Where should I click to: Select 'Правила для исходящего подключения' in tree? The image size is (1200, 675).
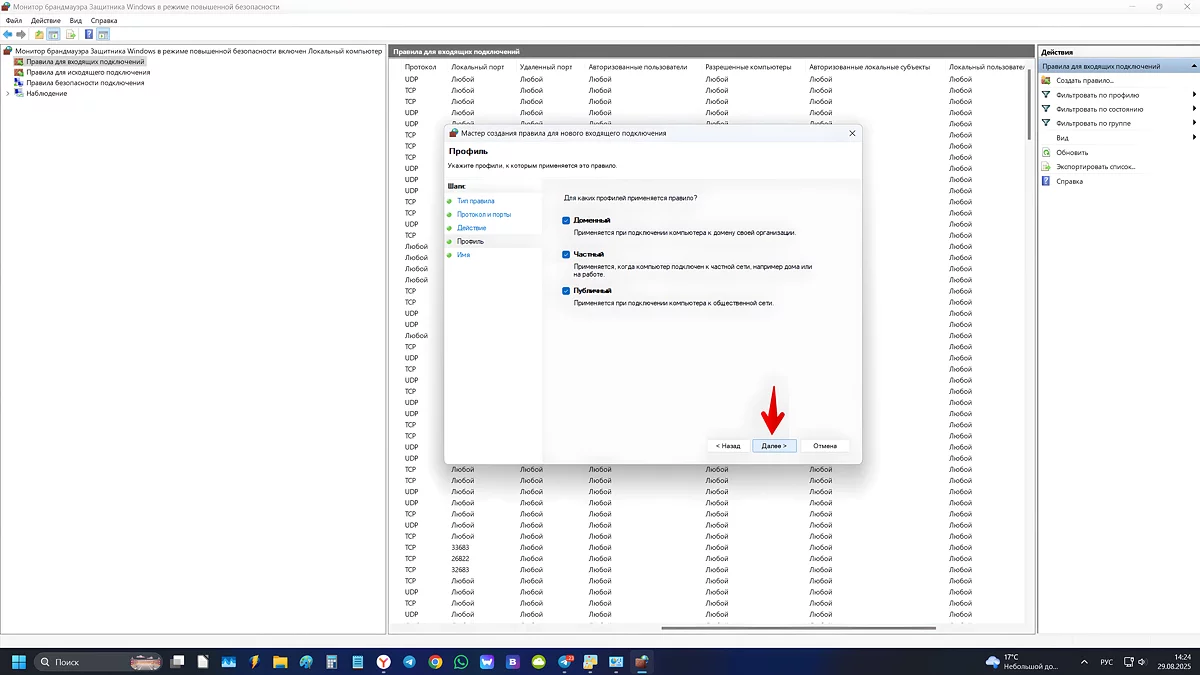coord(88,72)
